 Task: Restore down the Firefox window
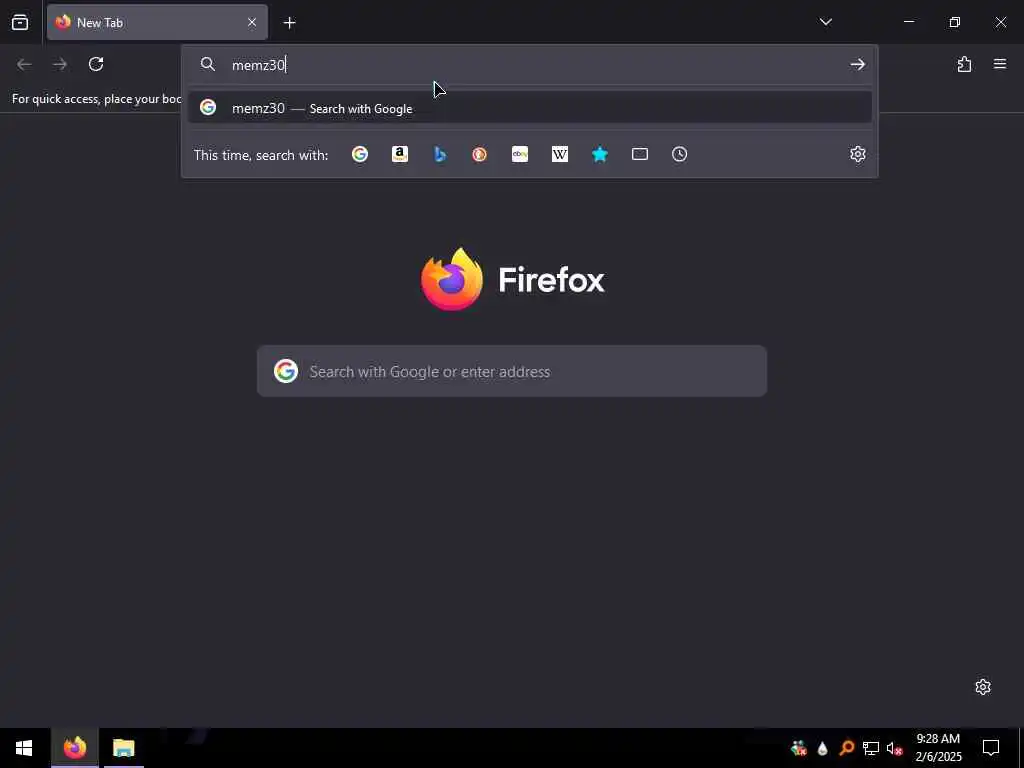(955, 22)
